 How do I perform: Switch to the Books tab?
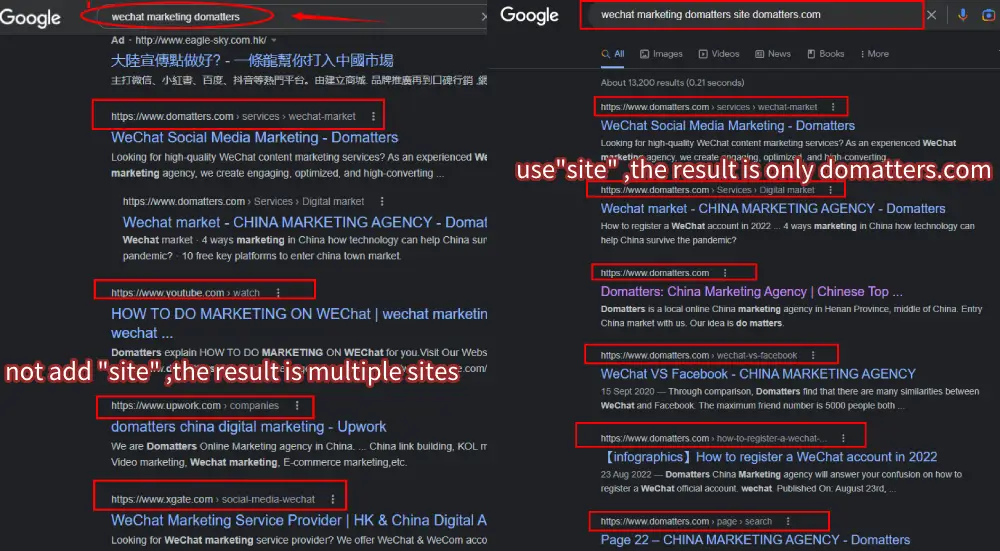coord(826,54)
